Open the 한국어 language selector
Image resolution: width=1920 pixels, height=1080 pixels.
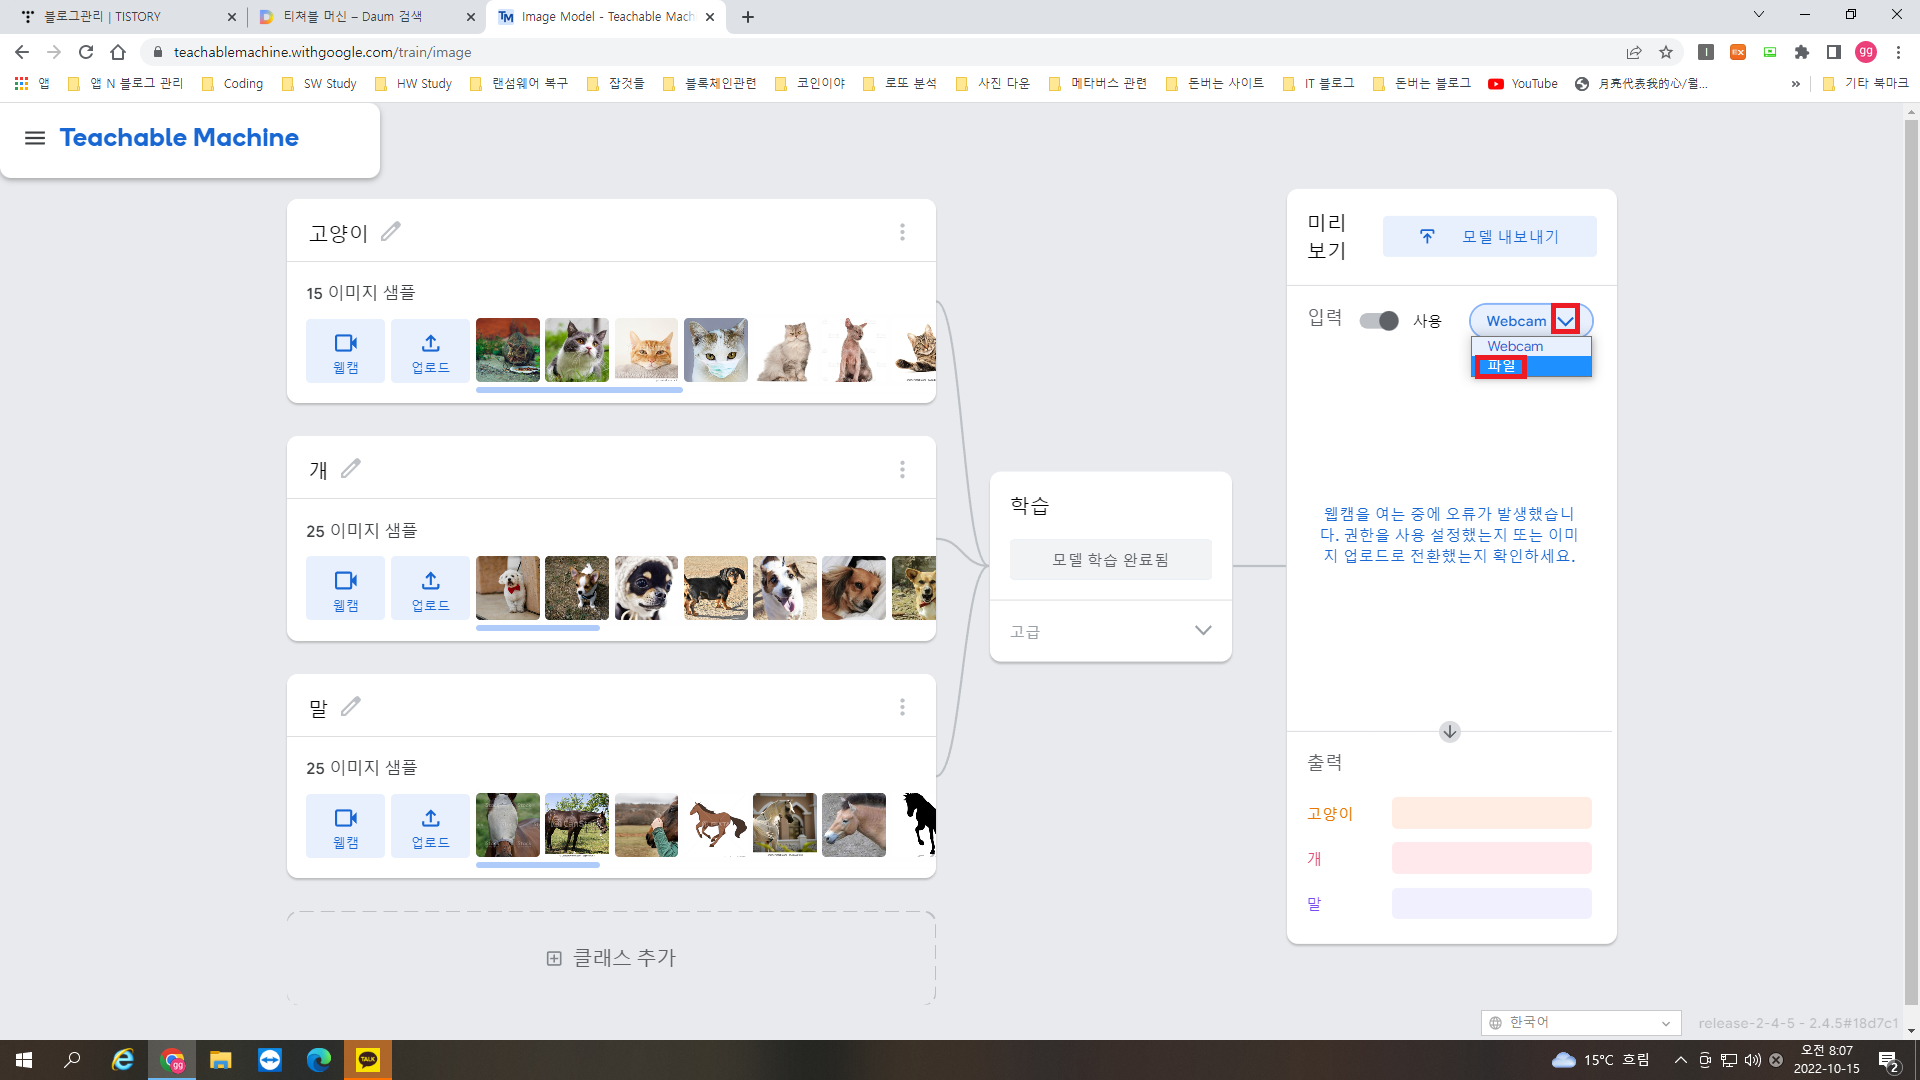point(1580,1022)
